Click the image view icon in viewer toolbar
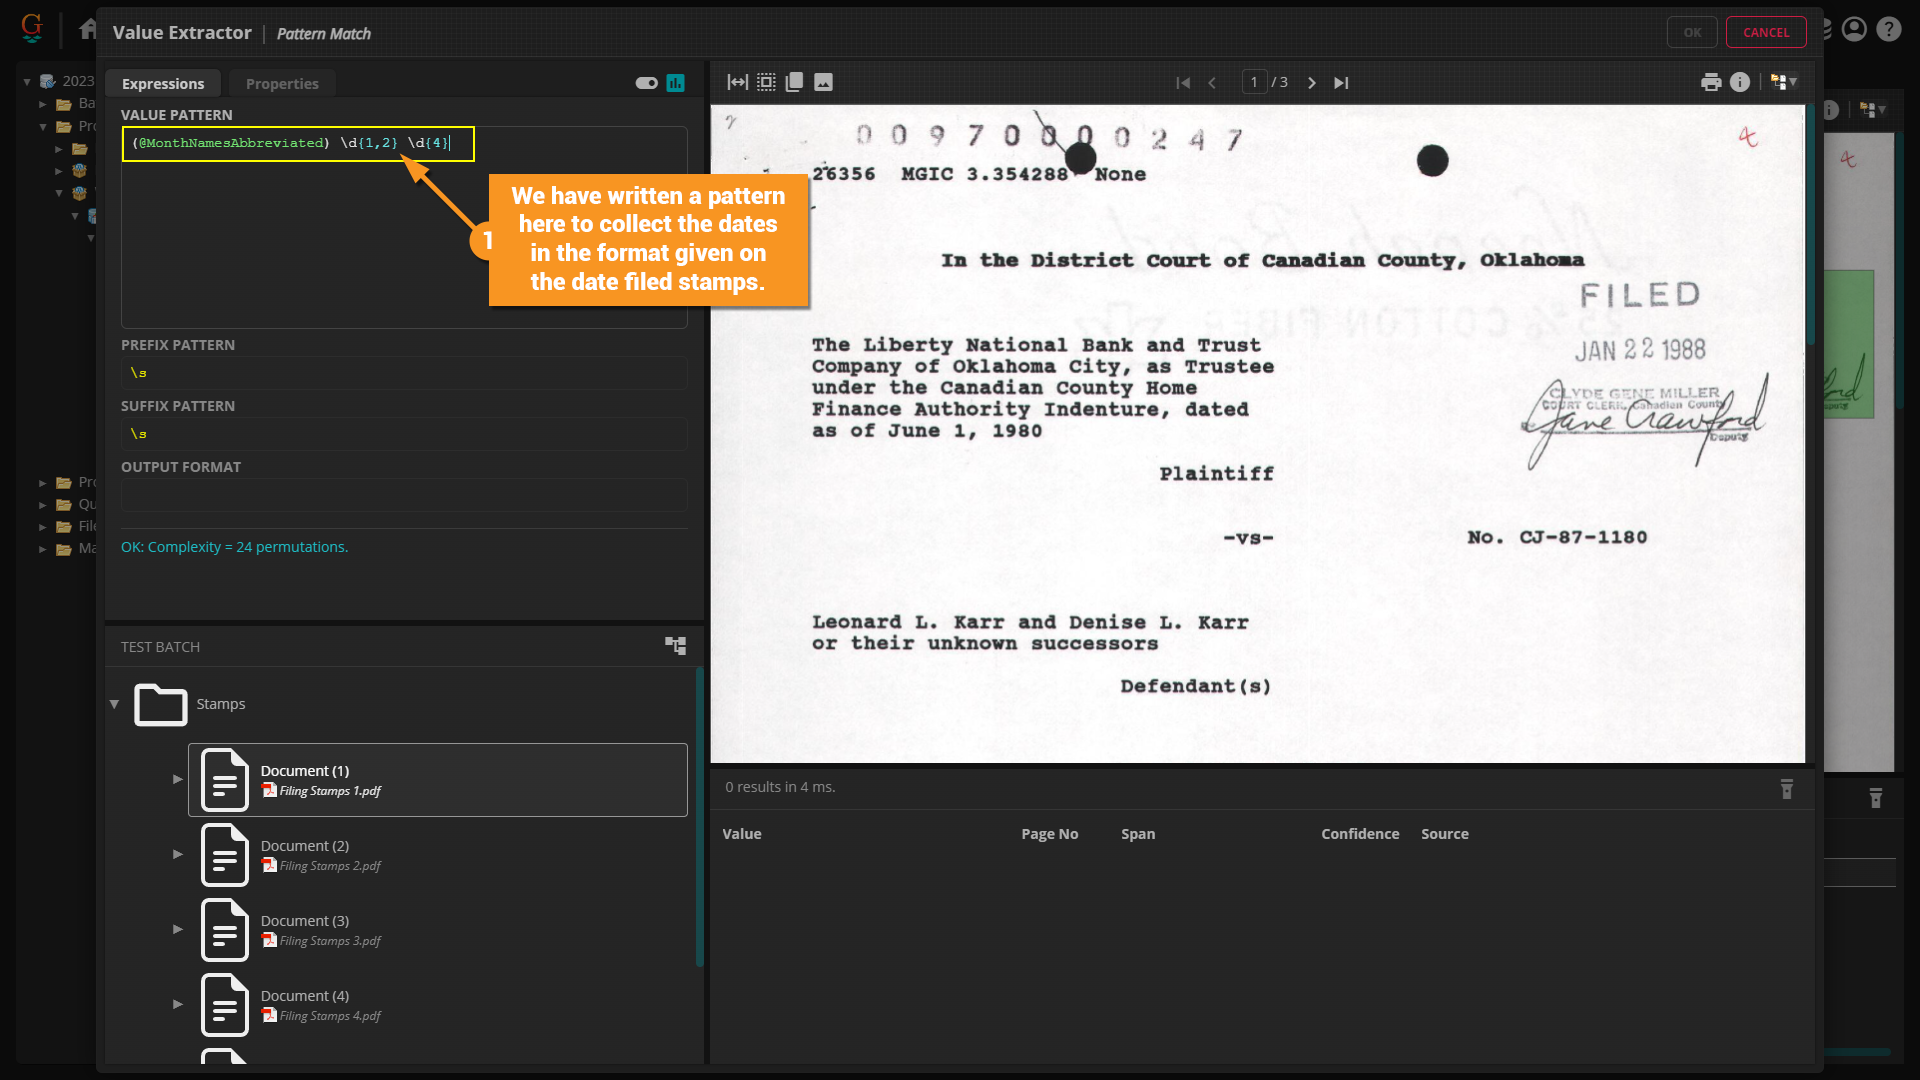 (x=823, y=82)
